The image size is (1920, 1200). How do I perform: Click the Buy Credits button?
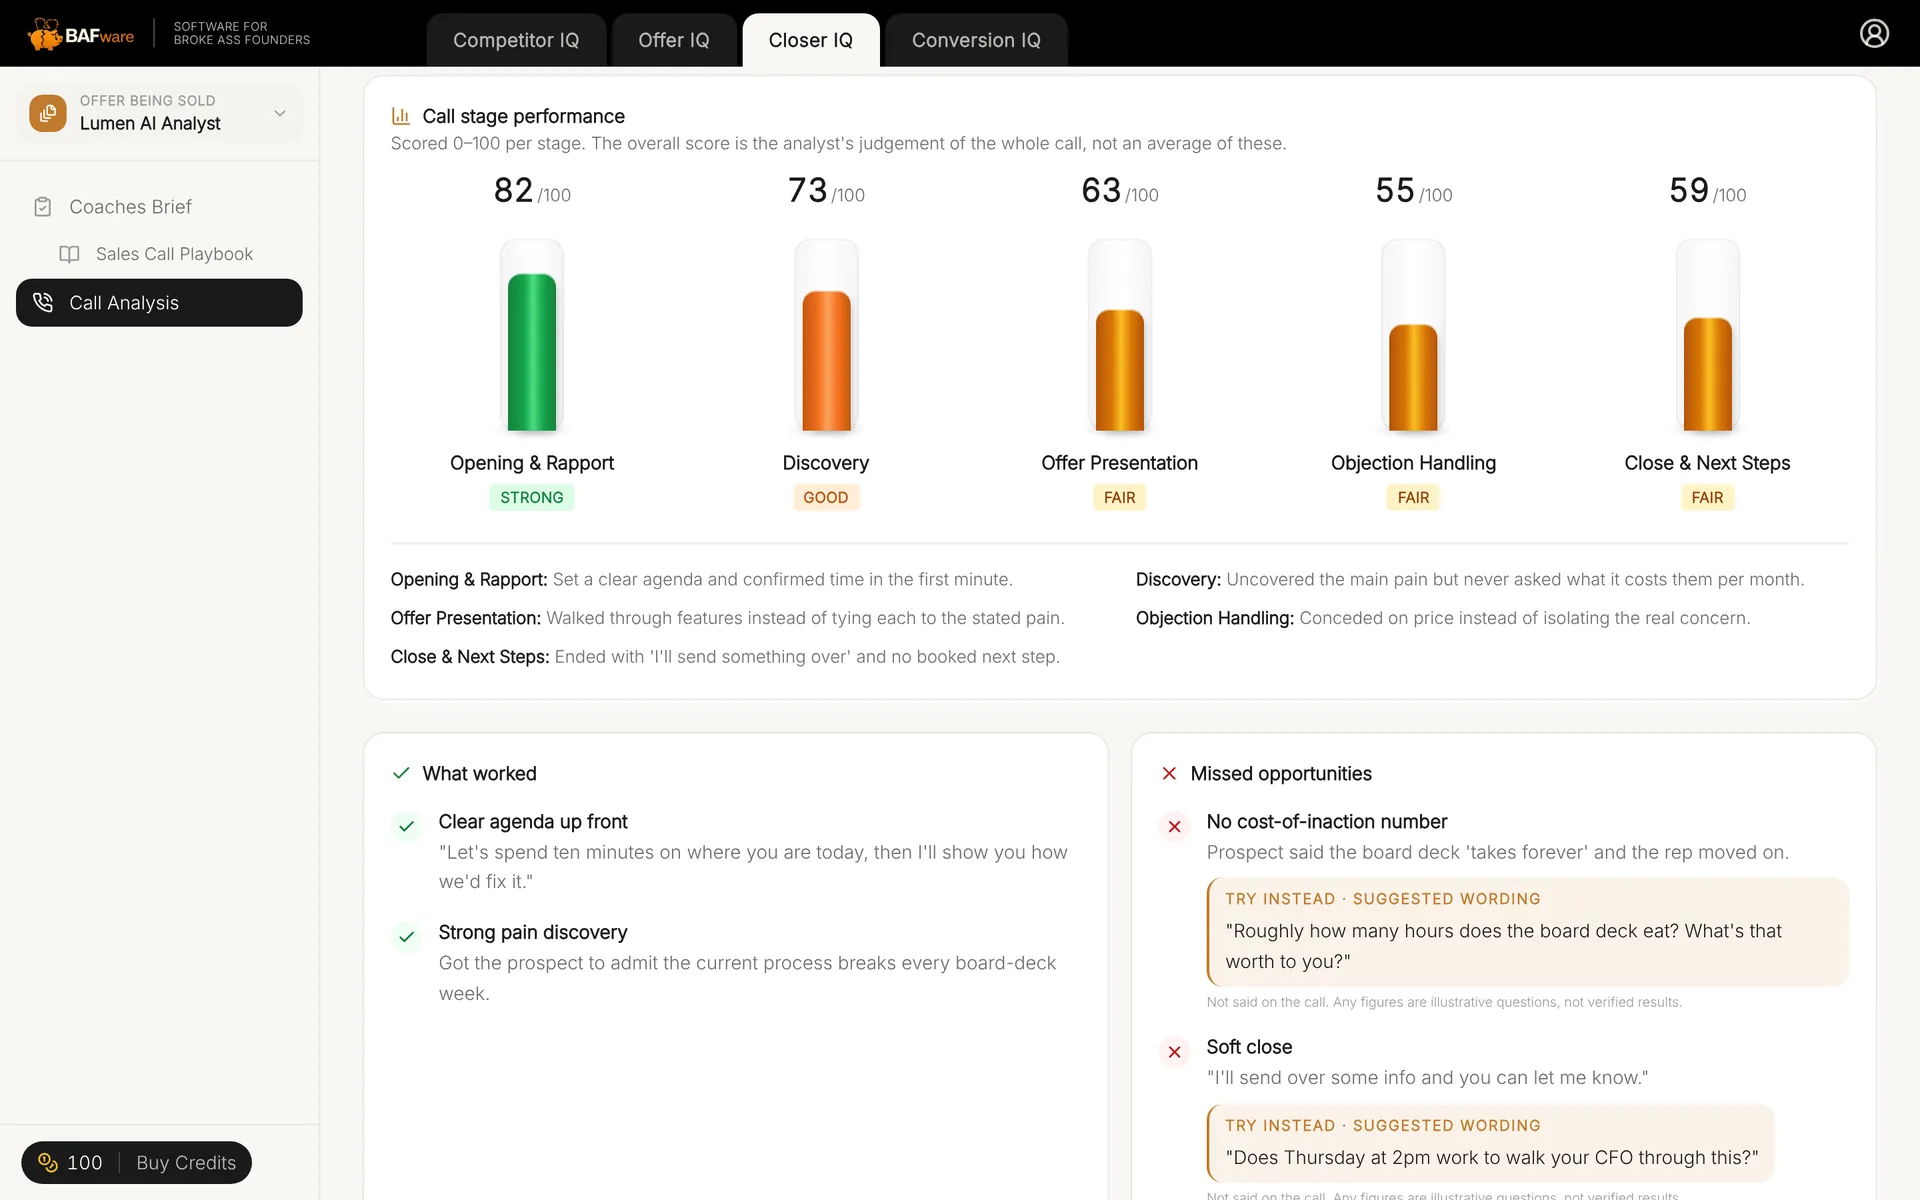click(x=186, y=1162)
